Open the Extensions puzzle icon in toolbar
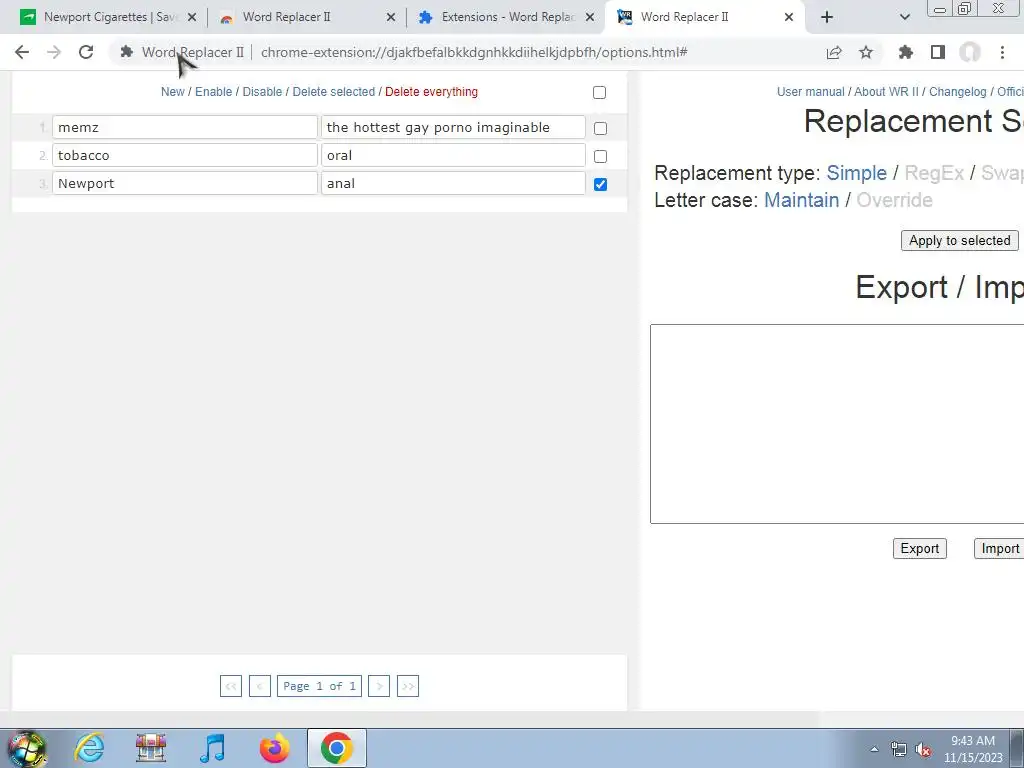This screenshot has height=768, width=1024. click(905, 52)
